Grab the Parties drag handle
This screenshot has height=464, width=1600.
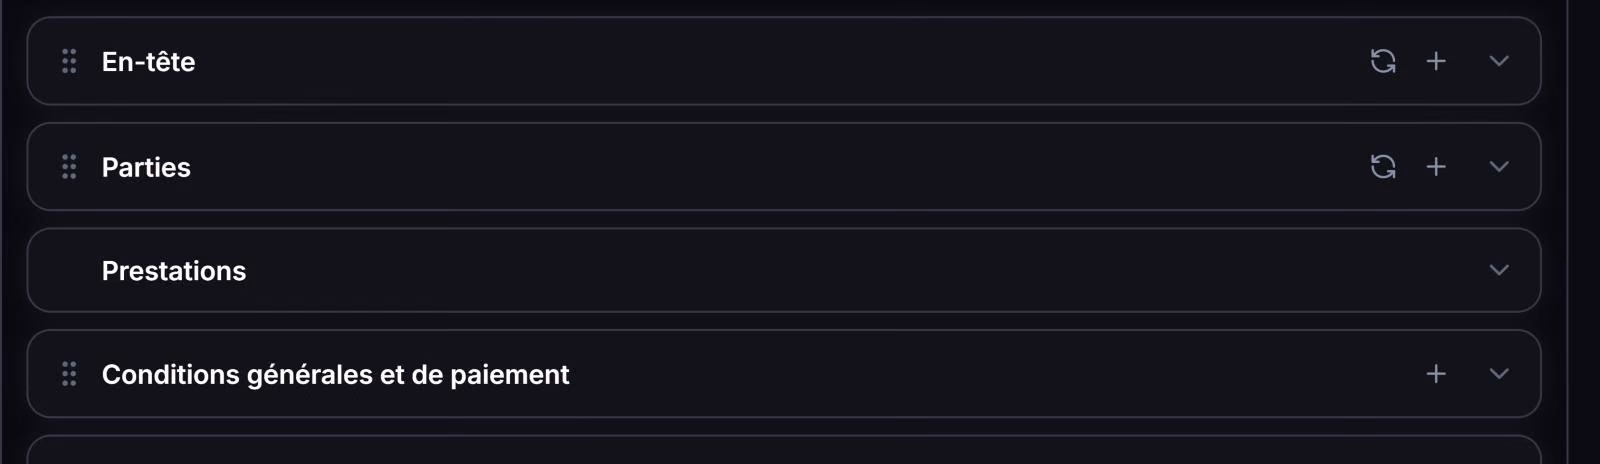(x=69, y=166)
